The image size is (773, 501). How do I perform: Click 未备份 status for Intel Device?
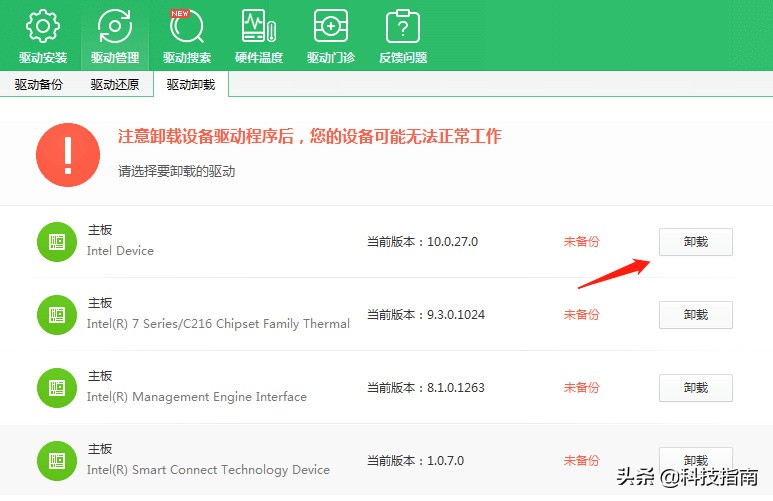click(x=582, y=242)
